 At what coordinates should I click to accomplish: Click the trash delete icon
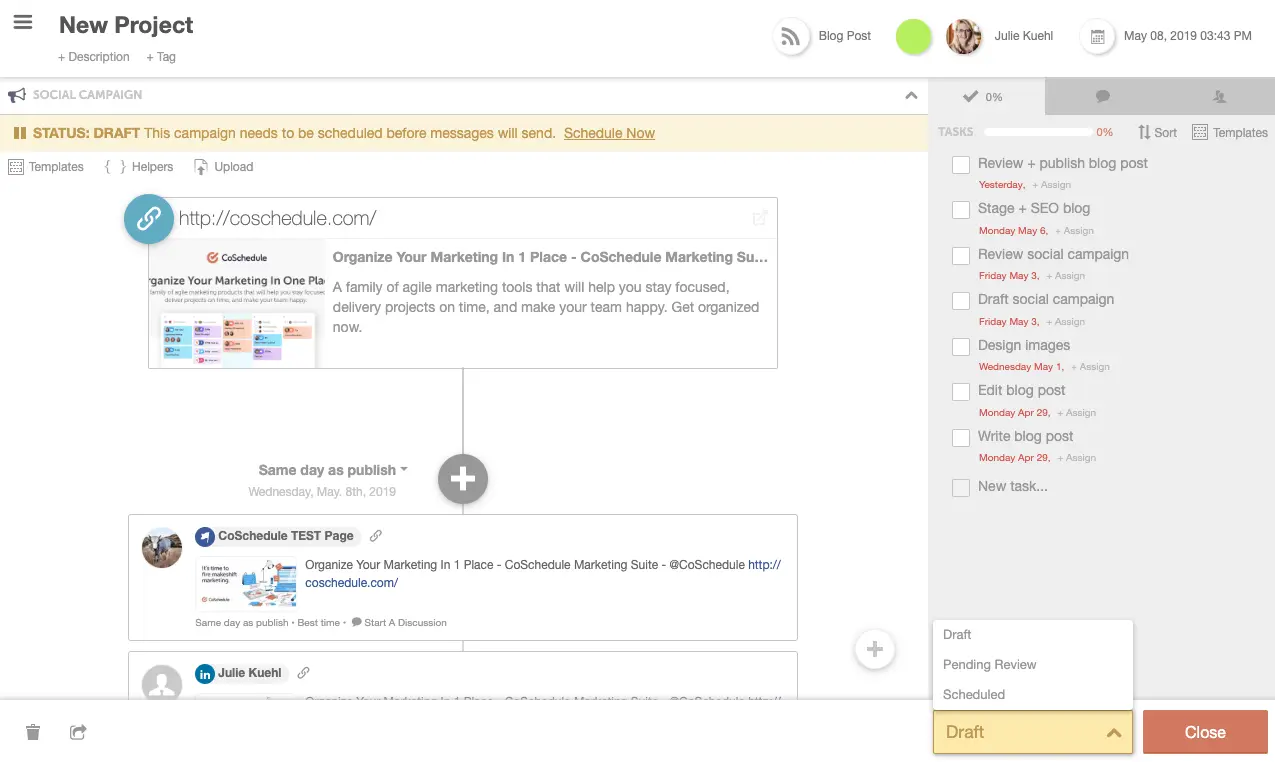click(33, 732)
